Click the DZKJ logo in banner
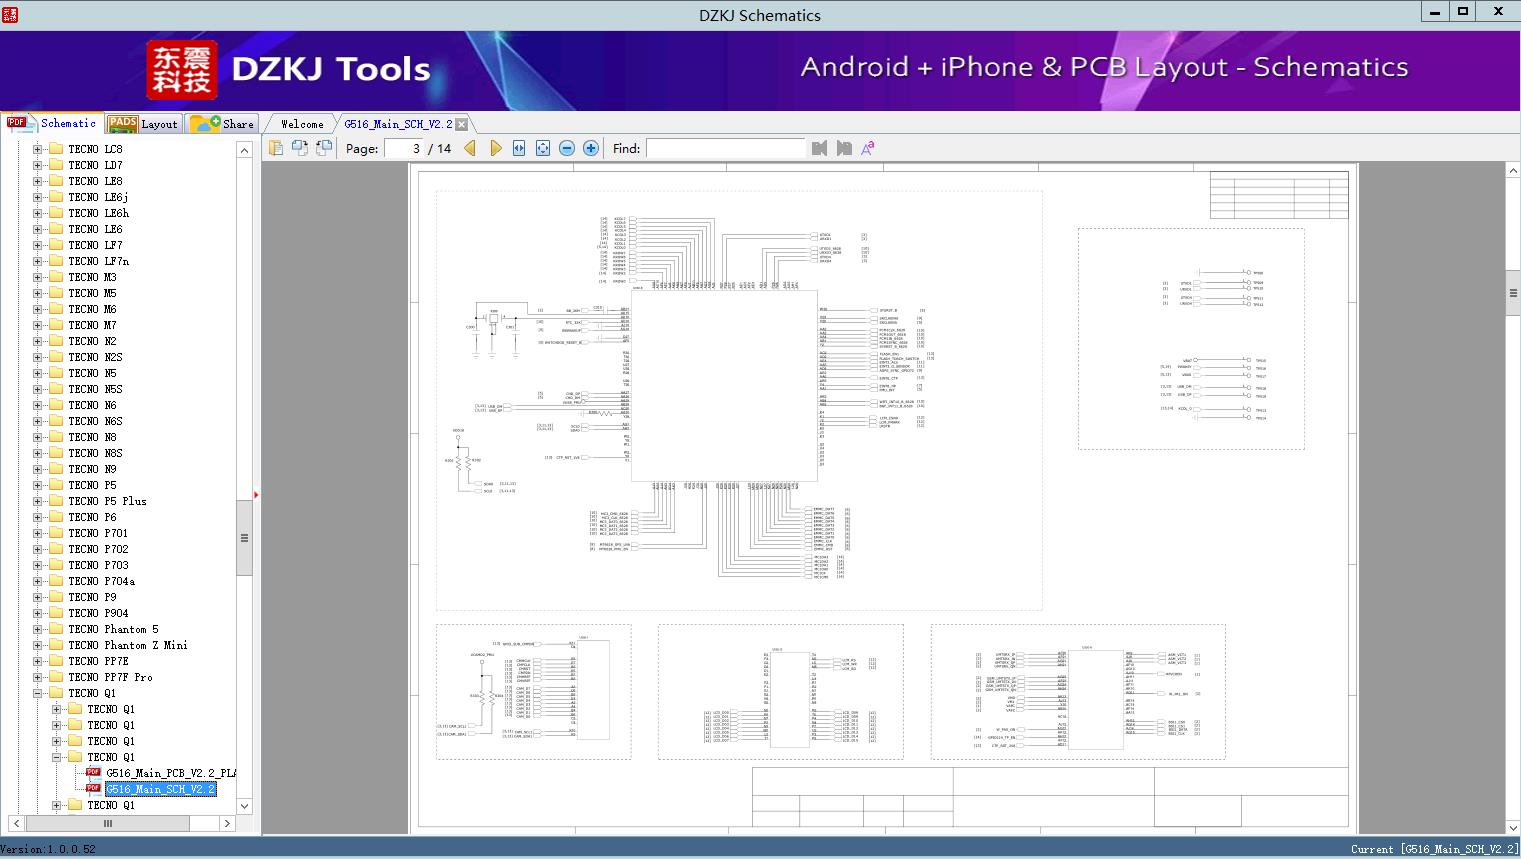 (x=182, y=70)
